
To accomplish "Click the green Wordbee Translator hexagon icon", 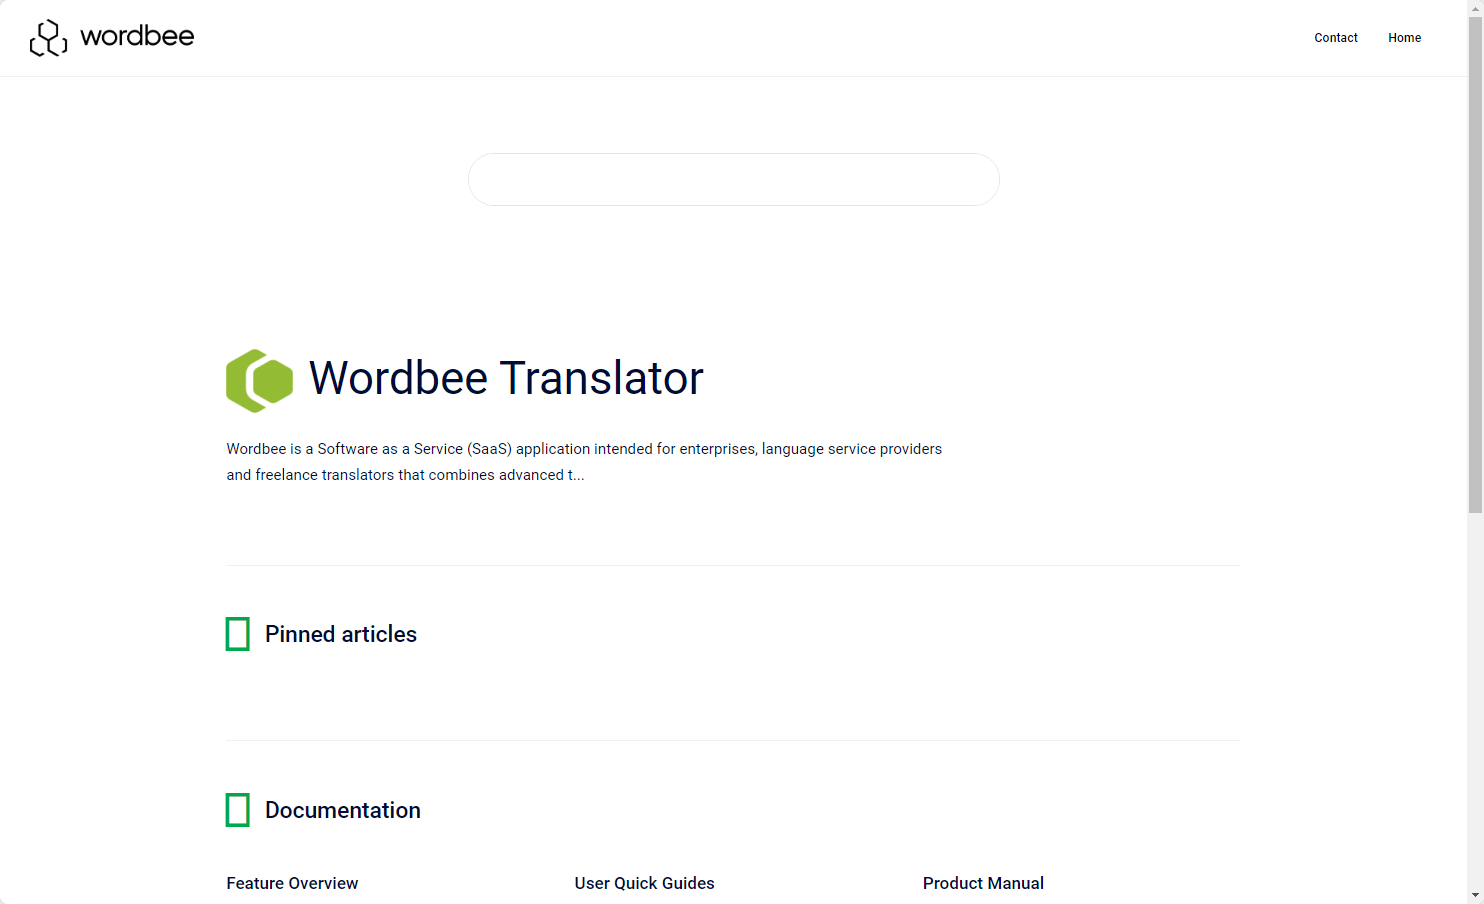I will [260, 381].
